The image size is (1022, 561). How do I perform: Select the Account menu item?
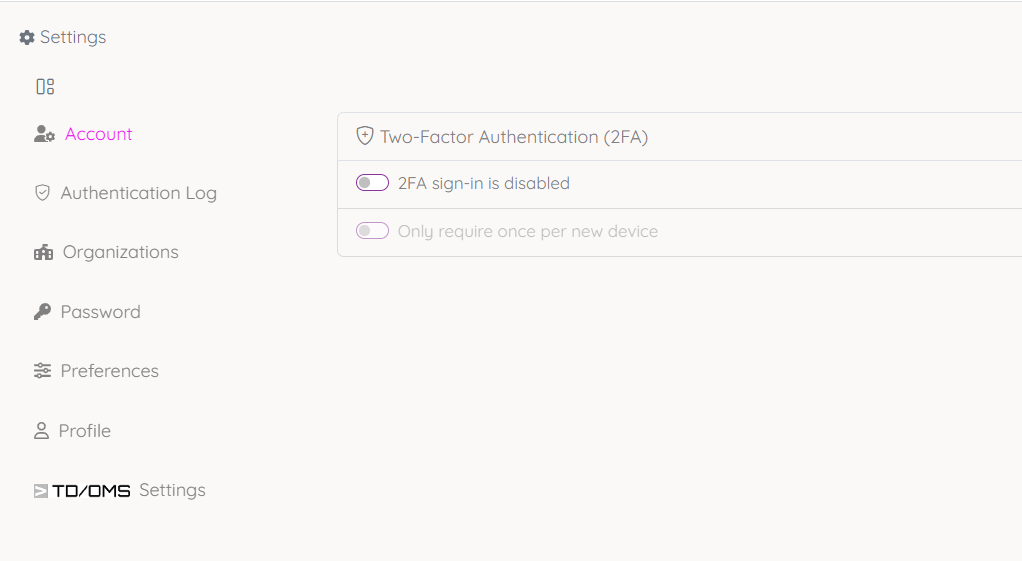click(x=99, y=134)
